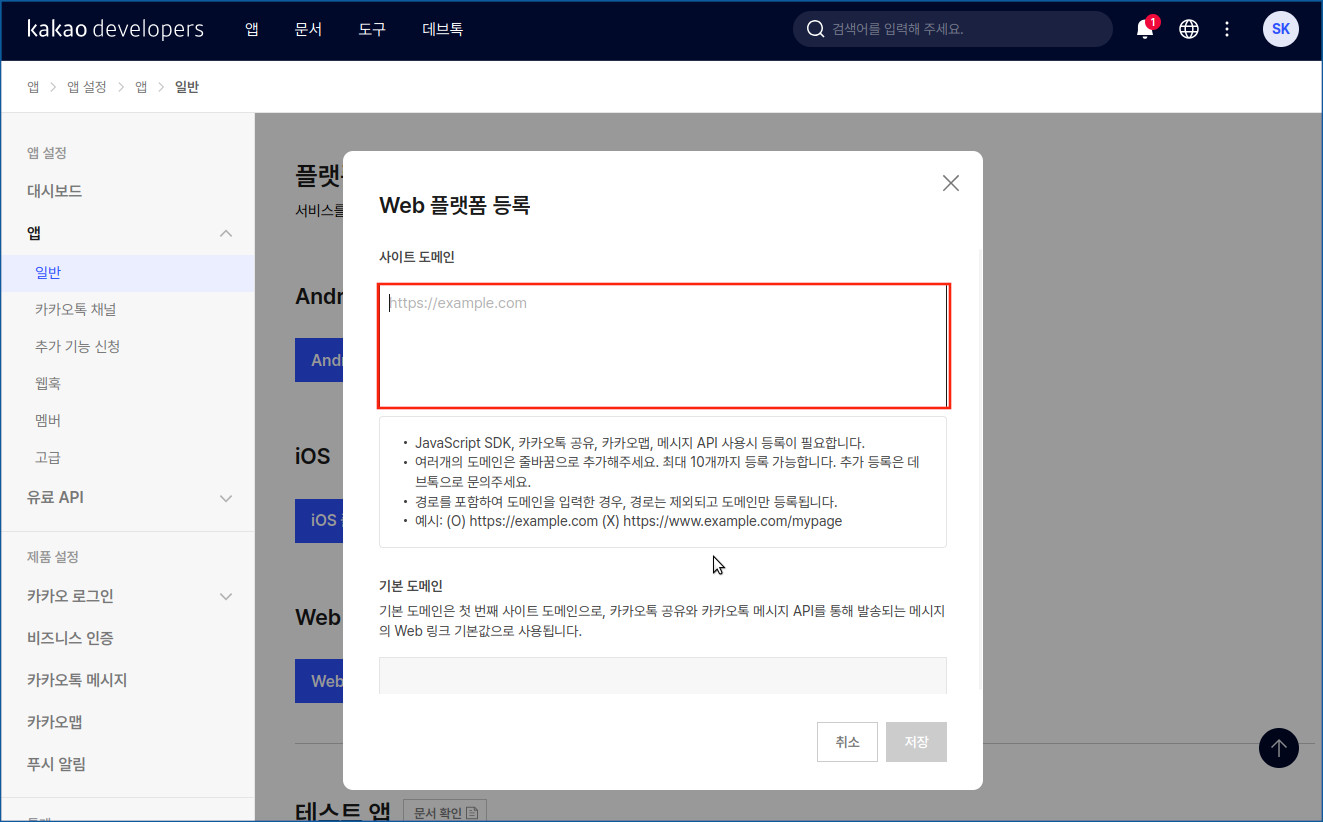Click the kakao developers logo
This screenshot has width=1323, height=822.
pyautogui.click(x=115, y=29)
